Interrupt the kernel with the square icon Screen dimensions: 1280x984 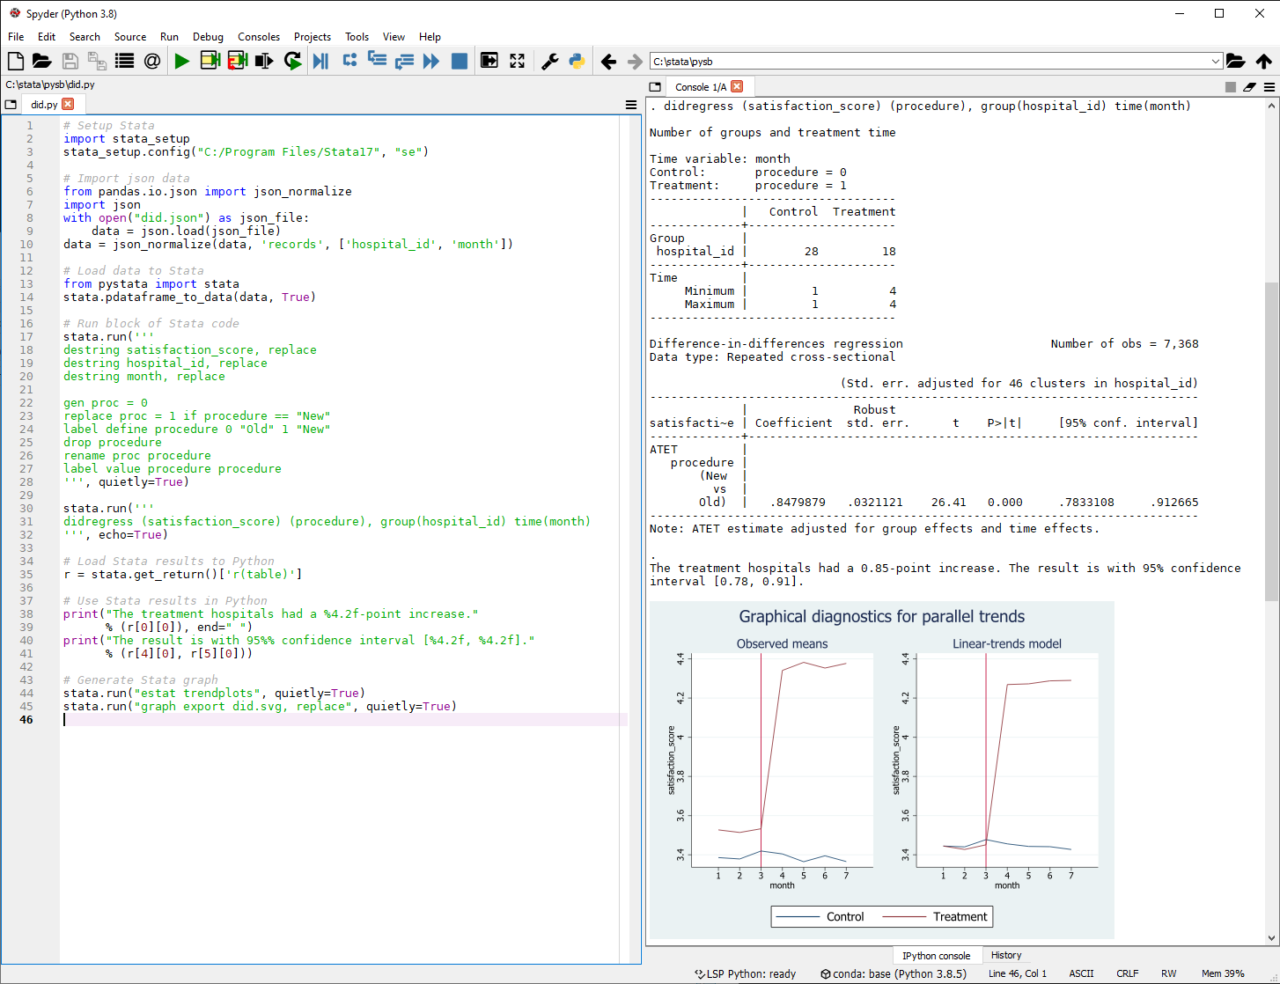click(x=1230, y=86)
